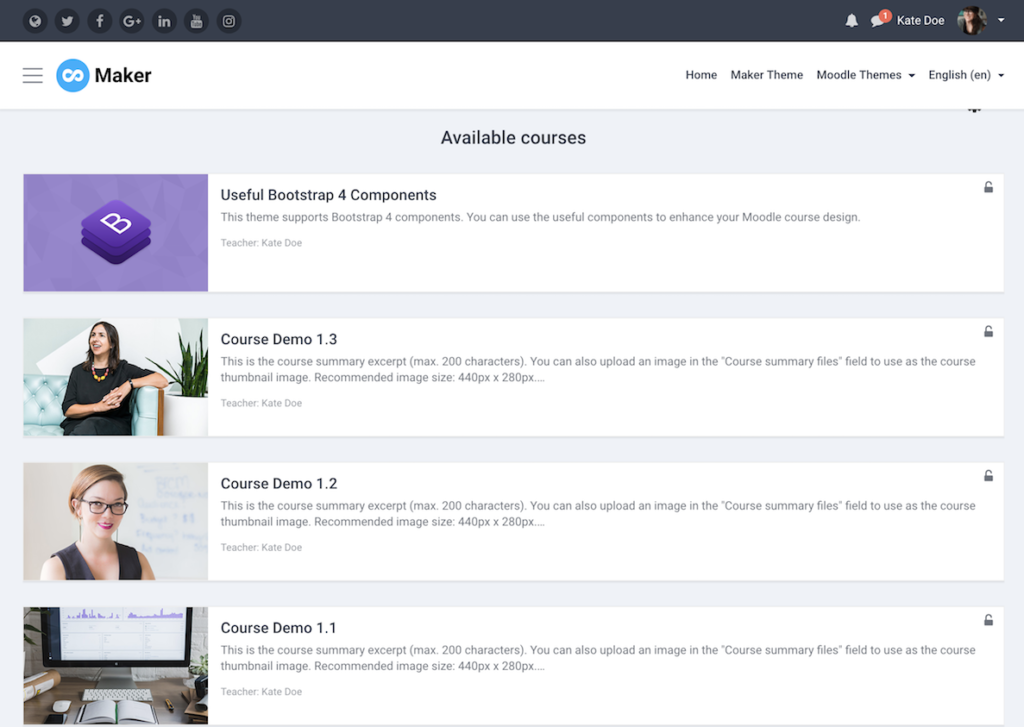Click Kate Doe's profile avatar
The height and width of the screenshot is (727, 1024).
pos(972,20)
